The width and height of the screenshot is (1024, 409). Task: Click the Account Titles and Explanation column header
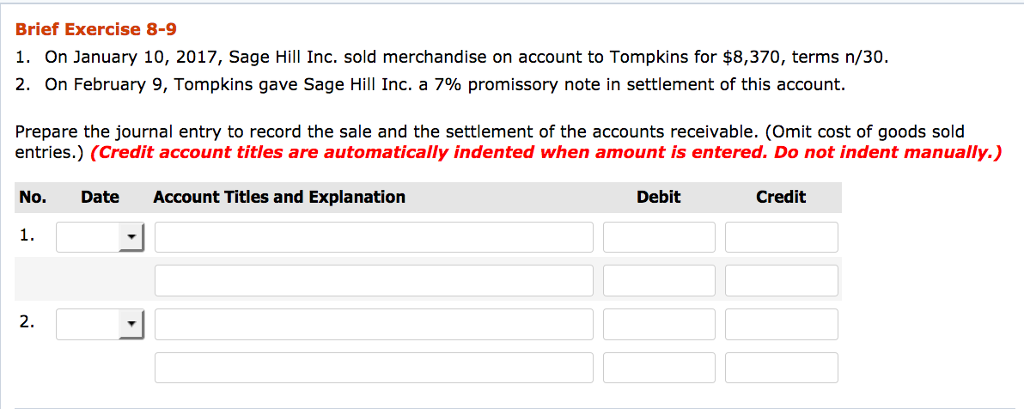pos(280,197)
